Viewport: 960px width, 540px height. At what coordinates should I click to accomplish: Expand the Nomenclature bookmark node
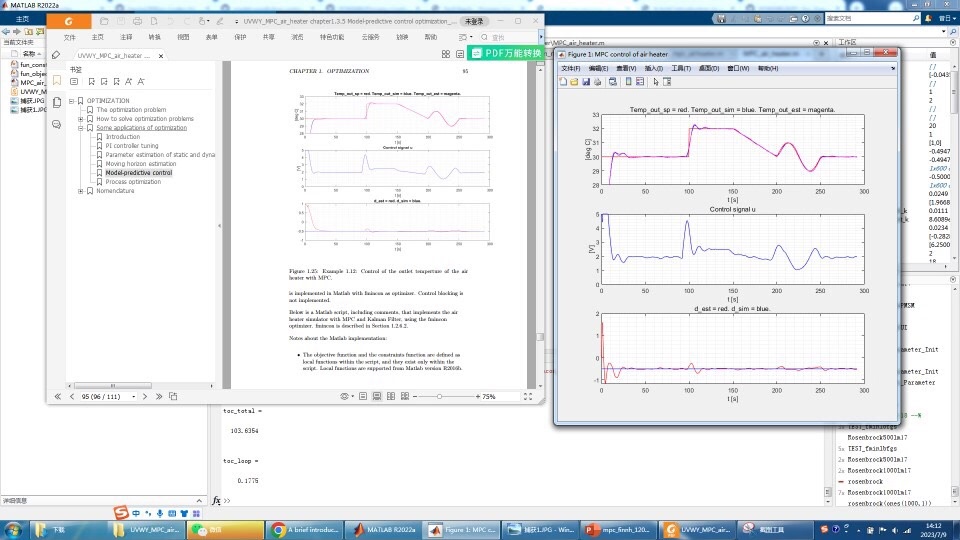tap(81, 191)
